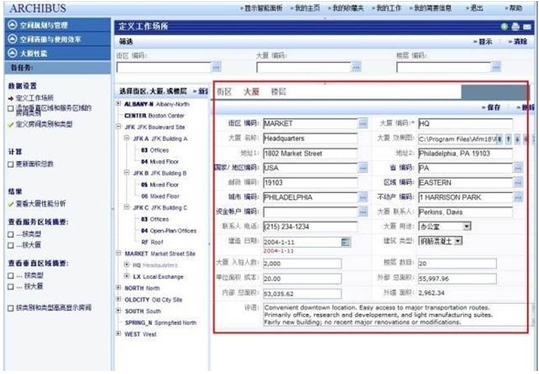Open lookup button next to PHILADELPHIA field

point(363,197)
